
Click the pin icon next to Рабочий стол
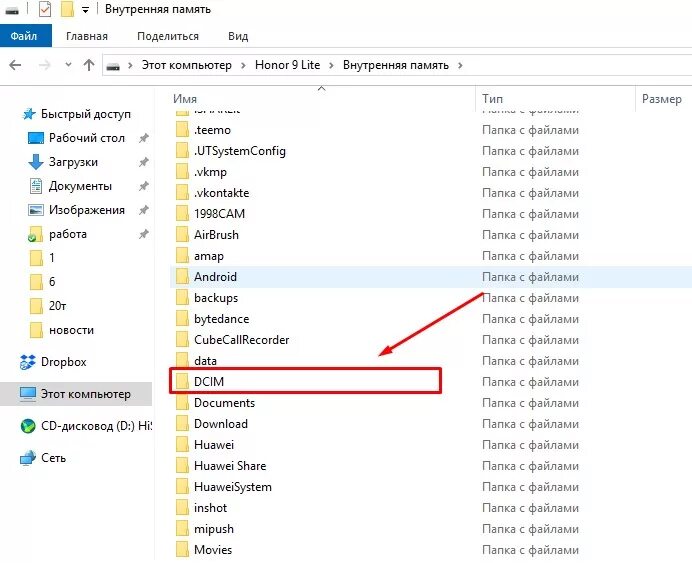coord(143,139)
